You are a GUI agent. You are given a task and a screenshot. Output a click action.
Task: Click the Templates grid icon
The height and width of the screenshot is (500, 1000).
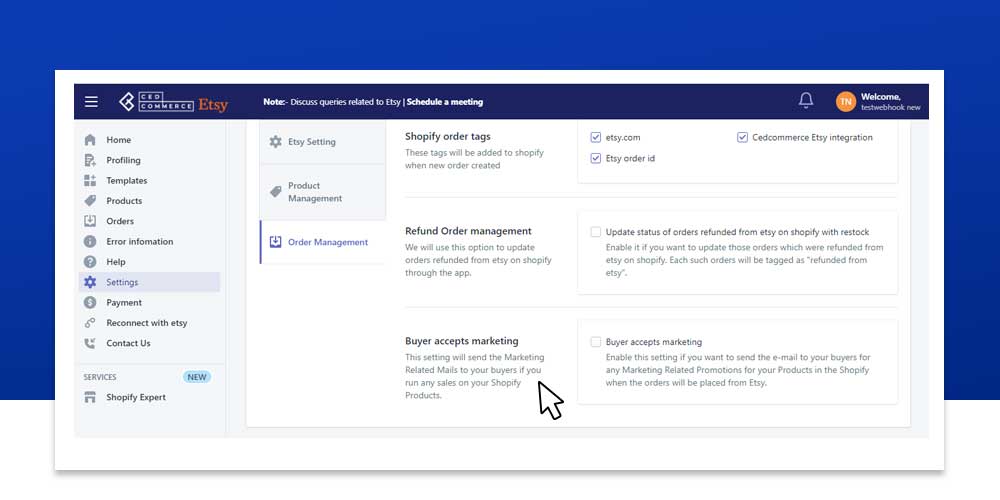pyautogui.click(x=90, y=180)
